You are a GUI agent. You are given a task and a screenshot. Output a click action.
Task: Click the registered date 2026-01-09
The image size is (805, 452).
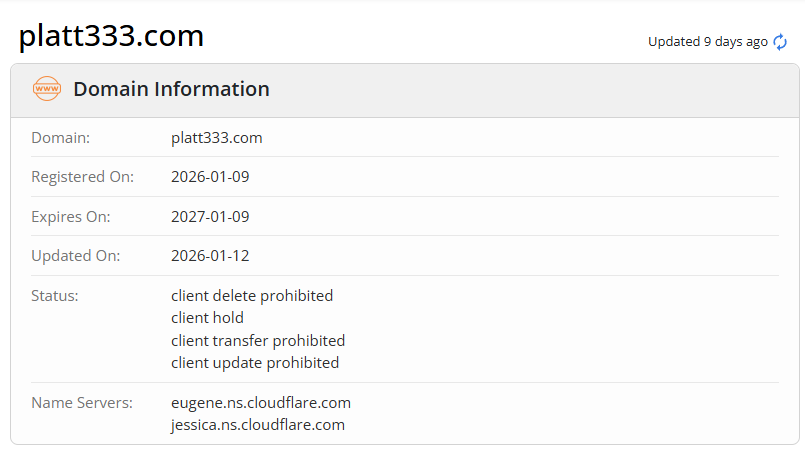[210, 177]
